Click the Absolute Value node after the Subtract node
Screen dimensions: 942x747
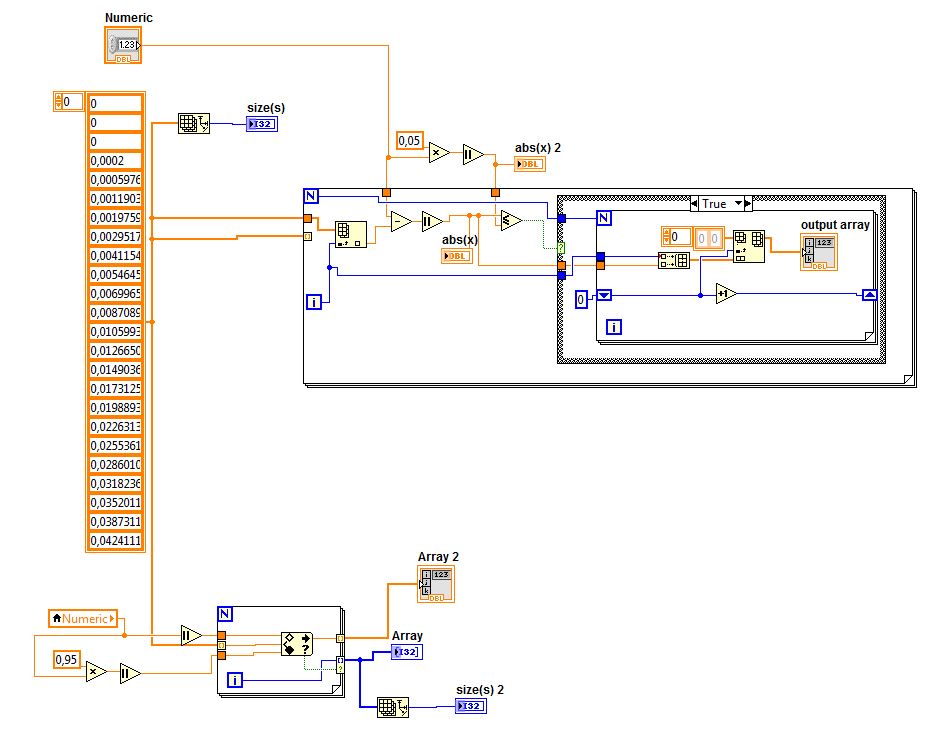click(432, 221)
